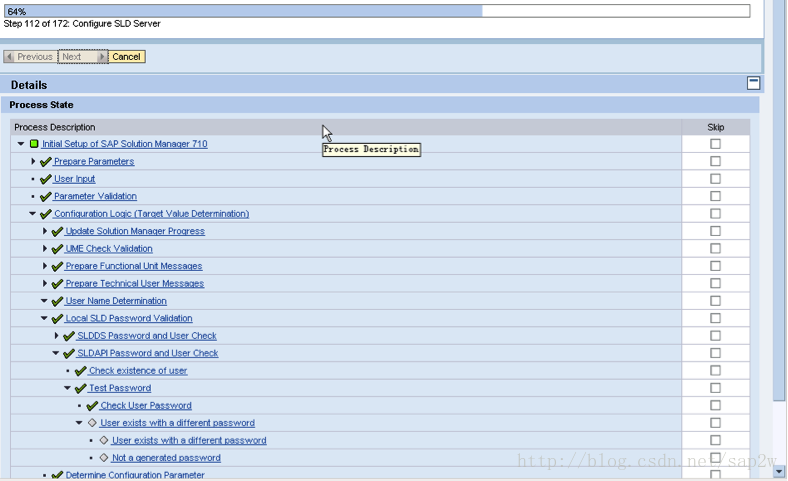Open the Prepare Technical User Messages link
This screenshot has height=481, width=788.
tap(135, 283)
